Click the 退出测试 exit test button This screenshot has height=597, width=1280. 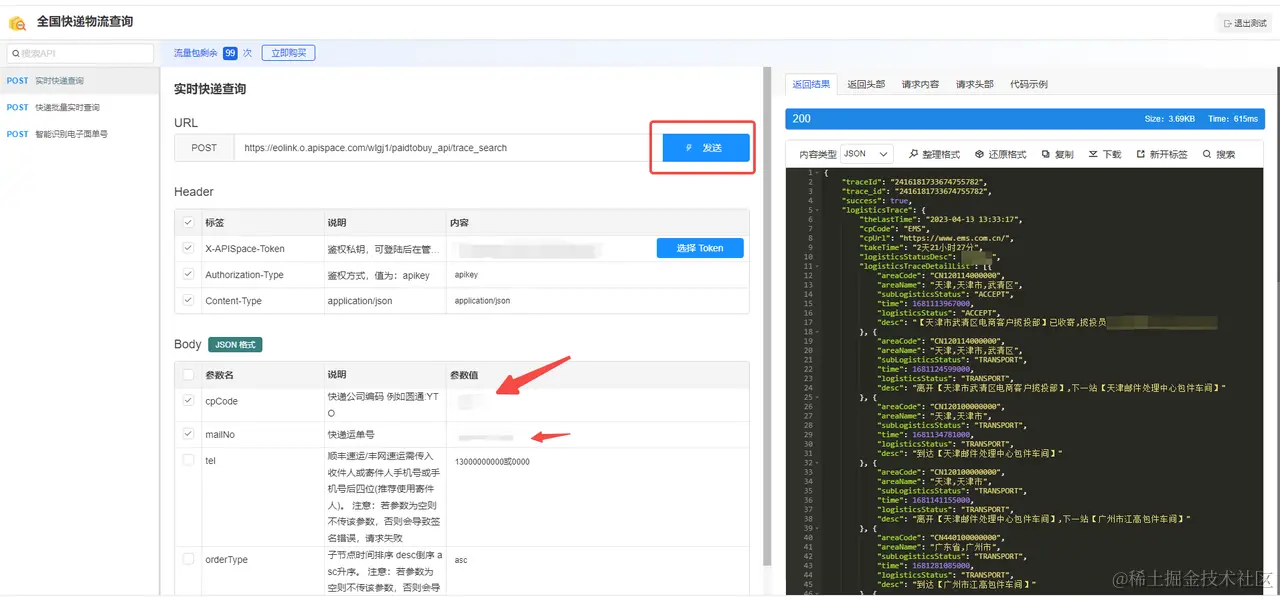(x=1244, y=23)
